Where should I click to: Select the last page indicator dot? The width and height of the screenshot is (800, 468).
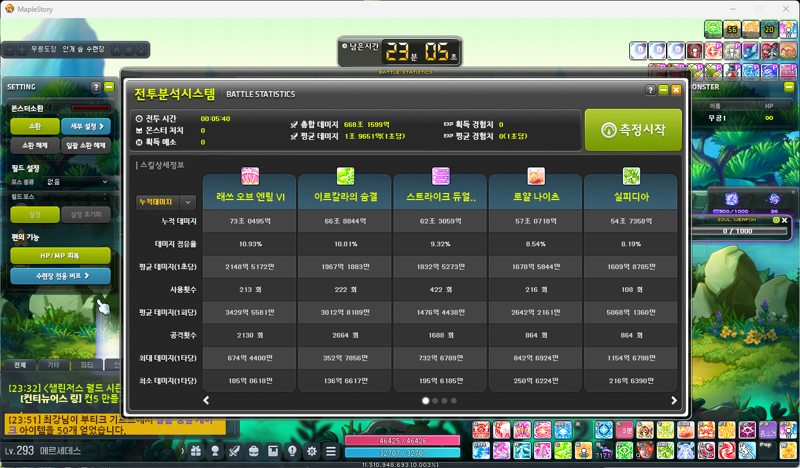(x=454, y=401)
